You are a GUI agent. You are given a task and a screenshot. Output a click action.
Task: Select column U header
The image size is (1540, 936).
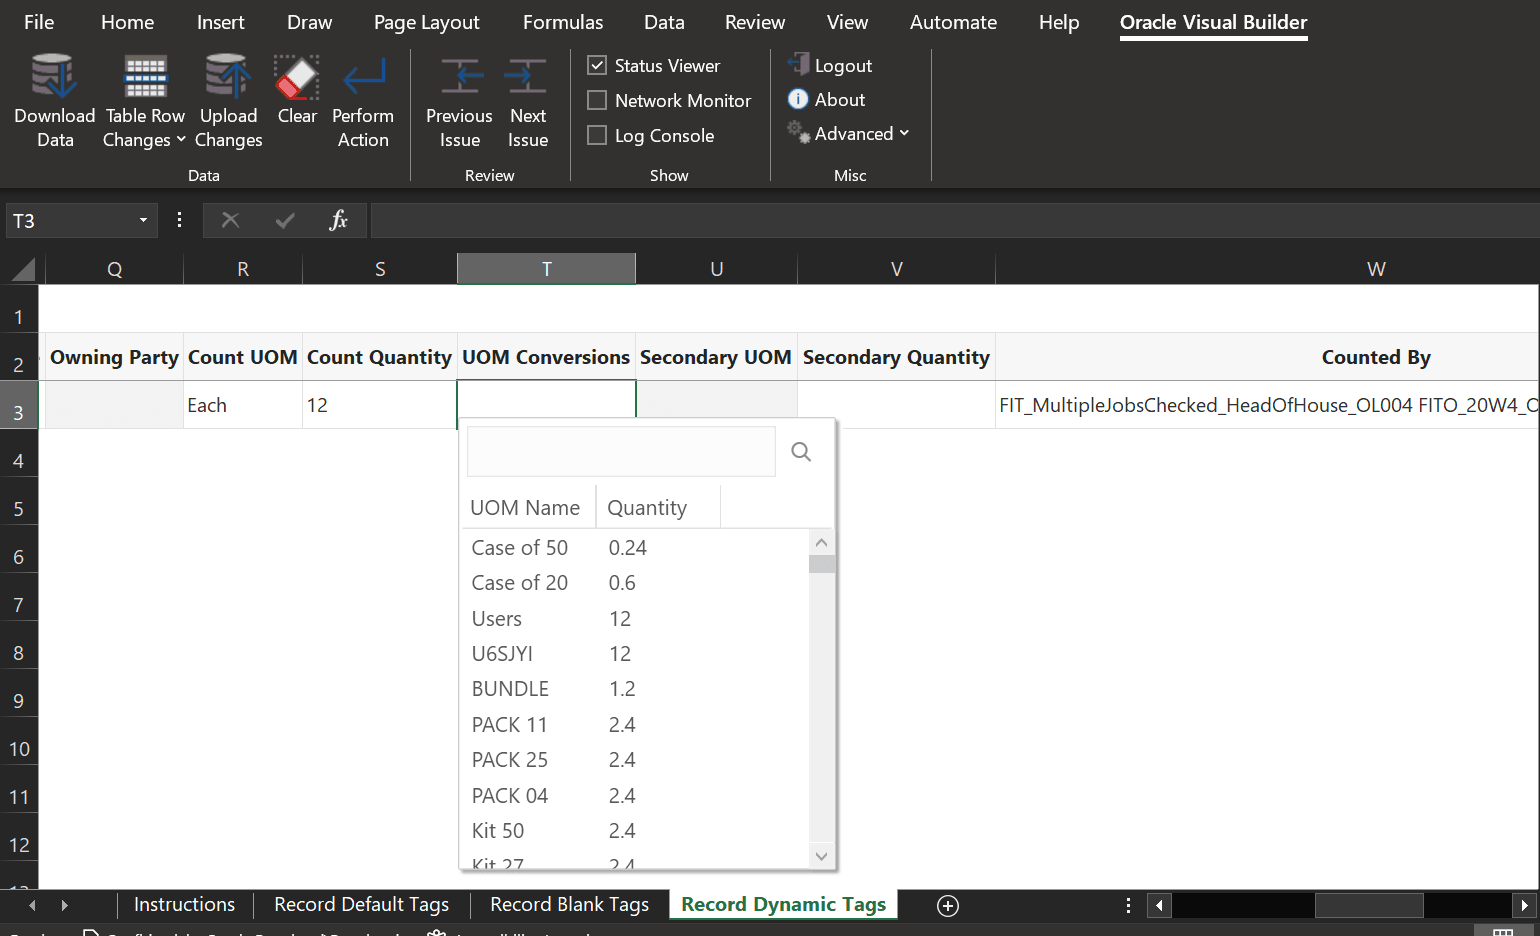[x=716, y=268]
